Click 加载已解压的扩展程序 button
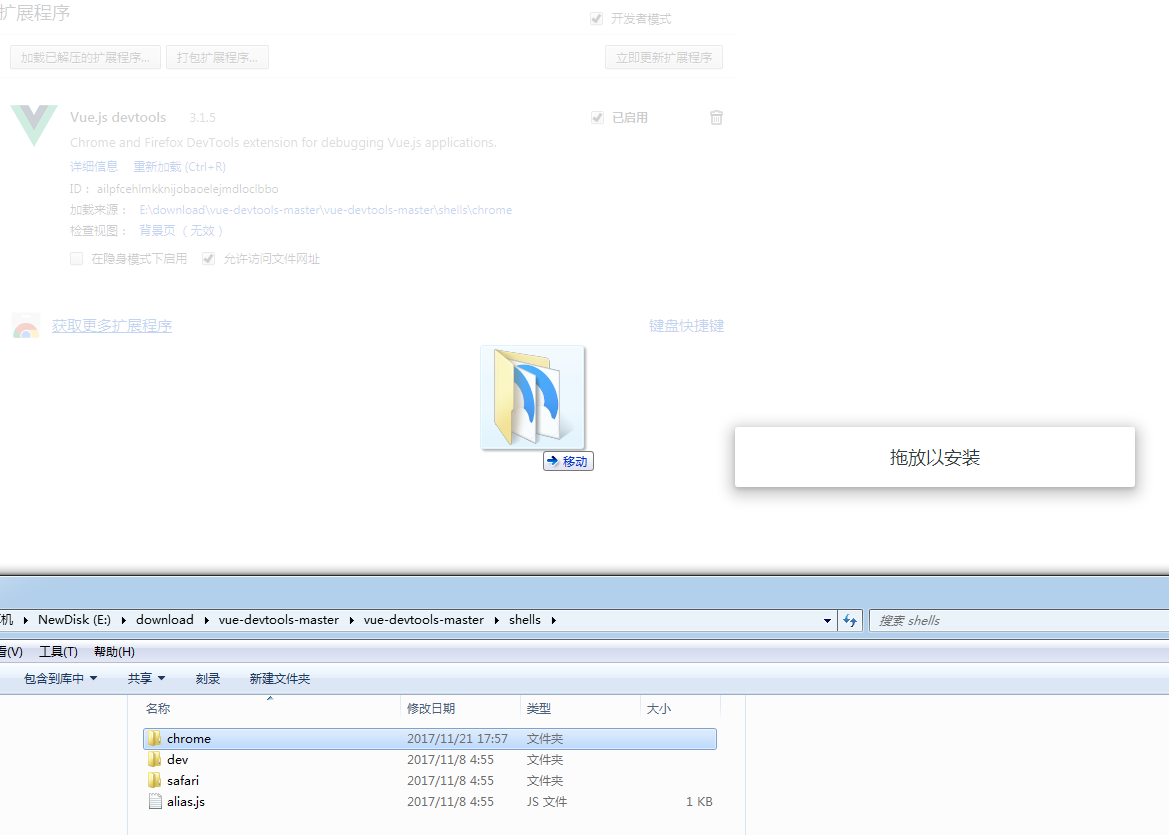1169x835 pixels. pyautogui.click(x=85, y=57)
